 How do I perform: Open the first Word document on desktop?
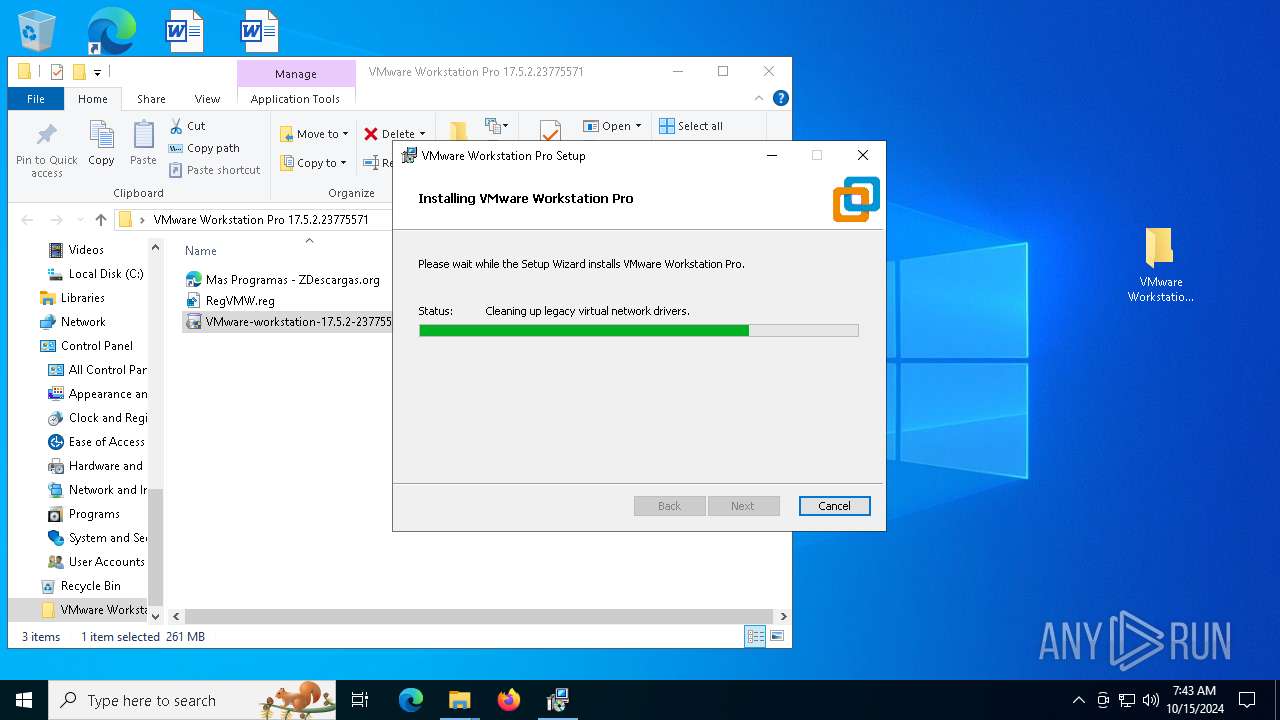[x=185, y=30]
